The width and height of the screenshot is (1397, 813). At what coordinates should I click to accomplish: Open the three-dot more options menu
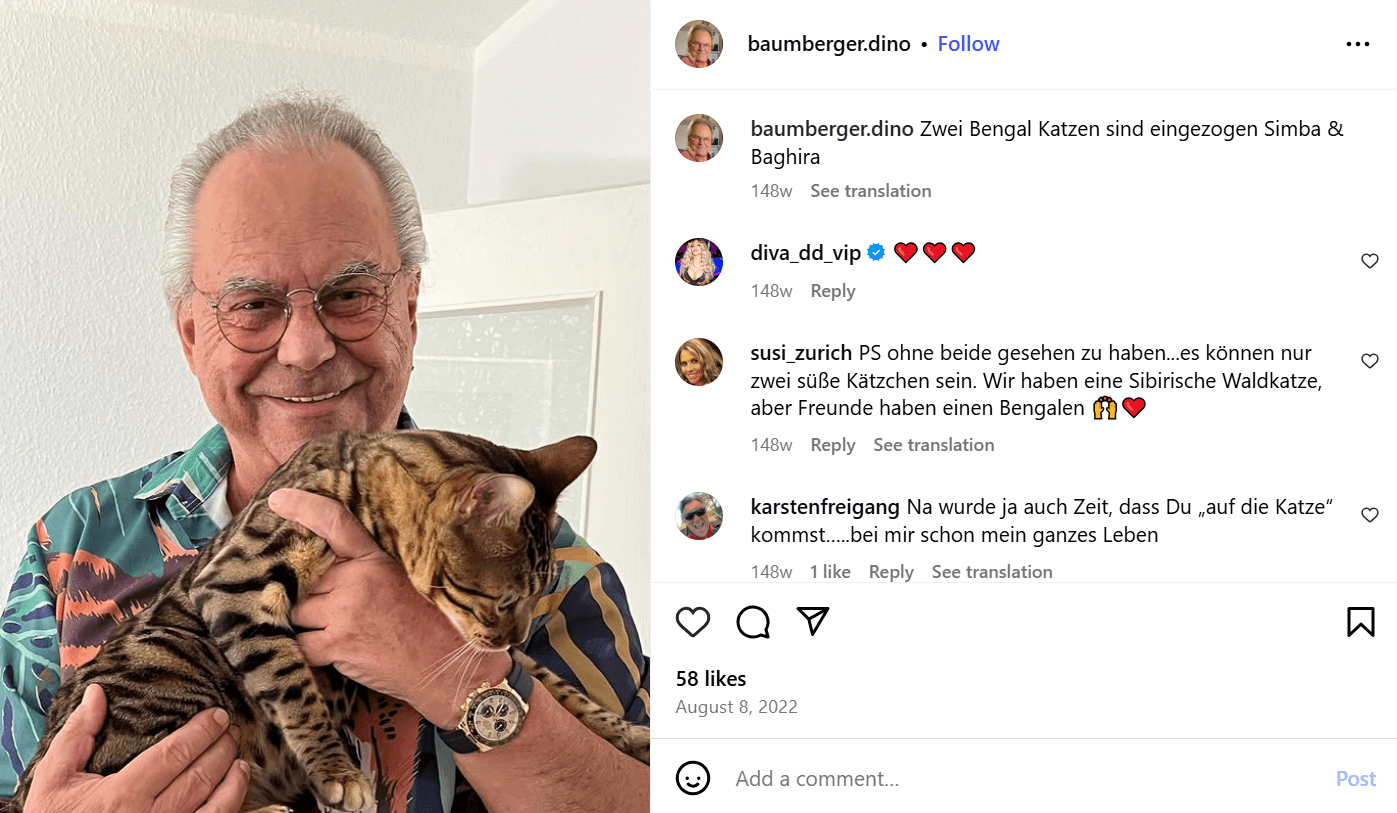click(1357, 44)
